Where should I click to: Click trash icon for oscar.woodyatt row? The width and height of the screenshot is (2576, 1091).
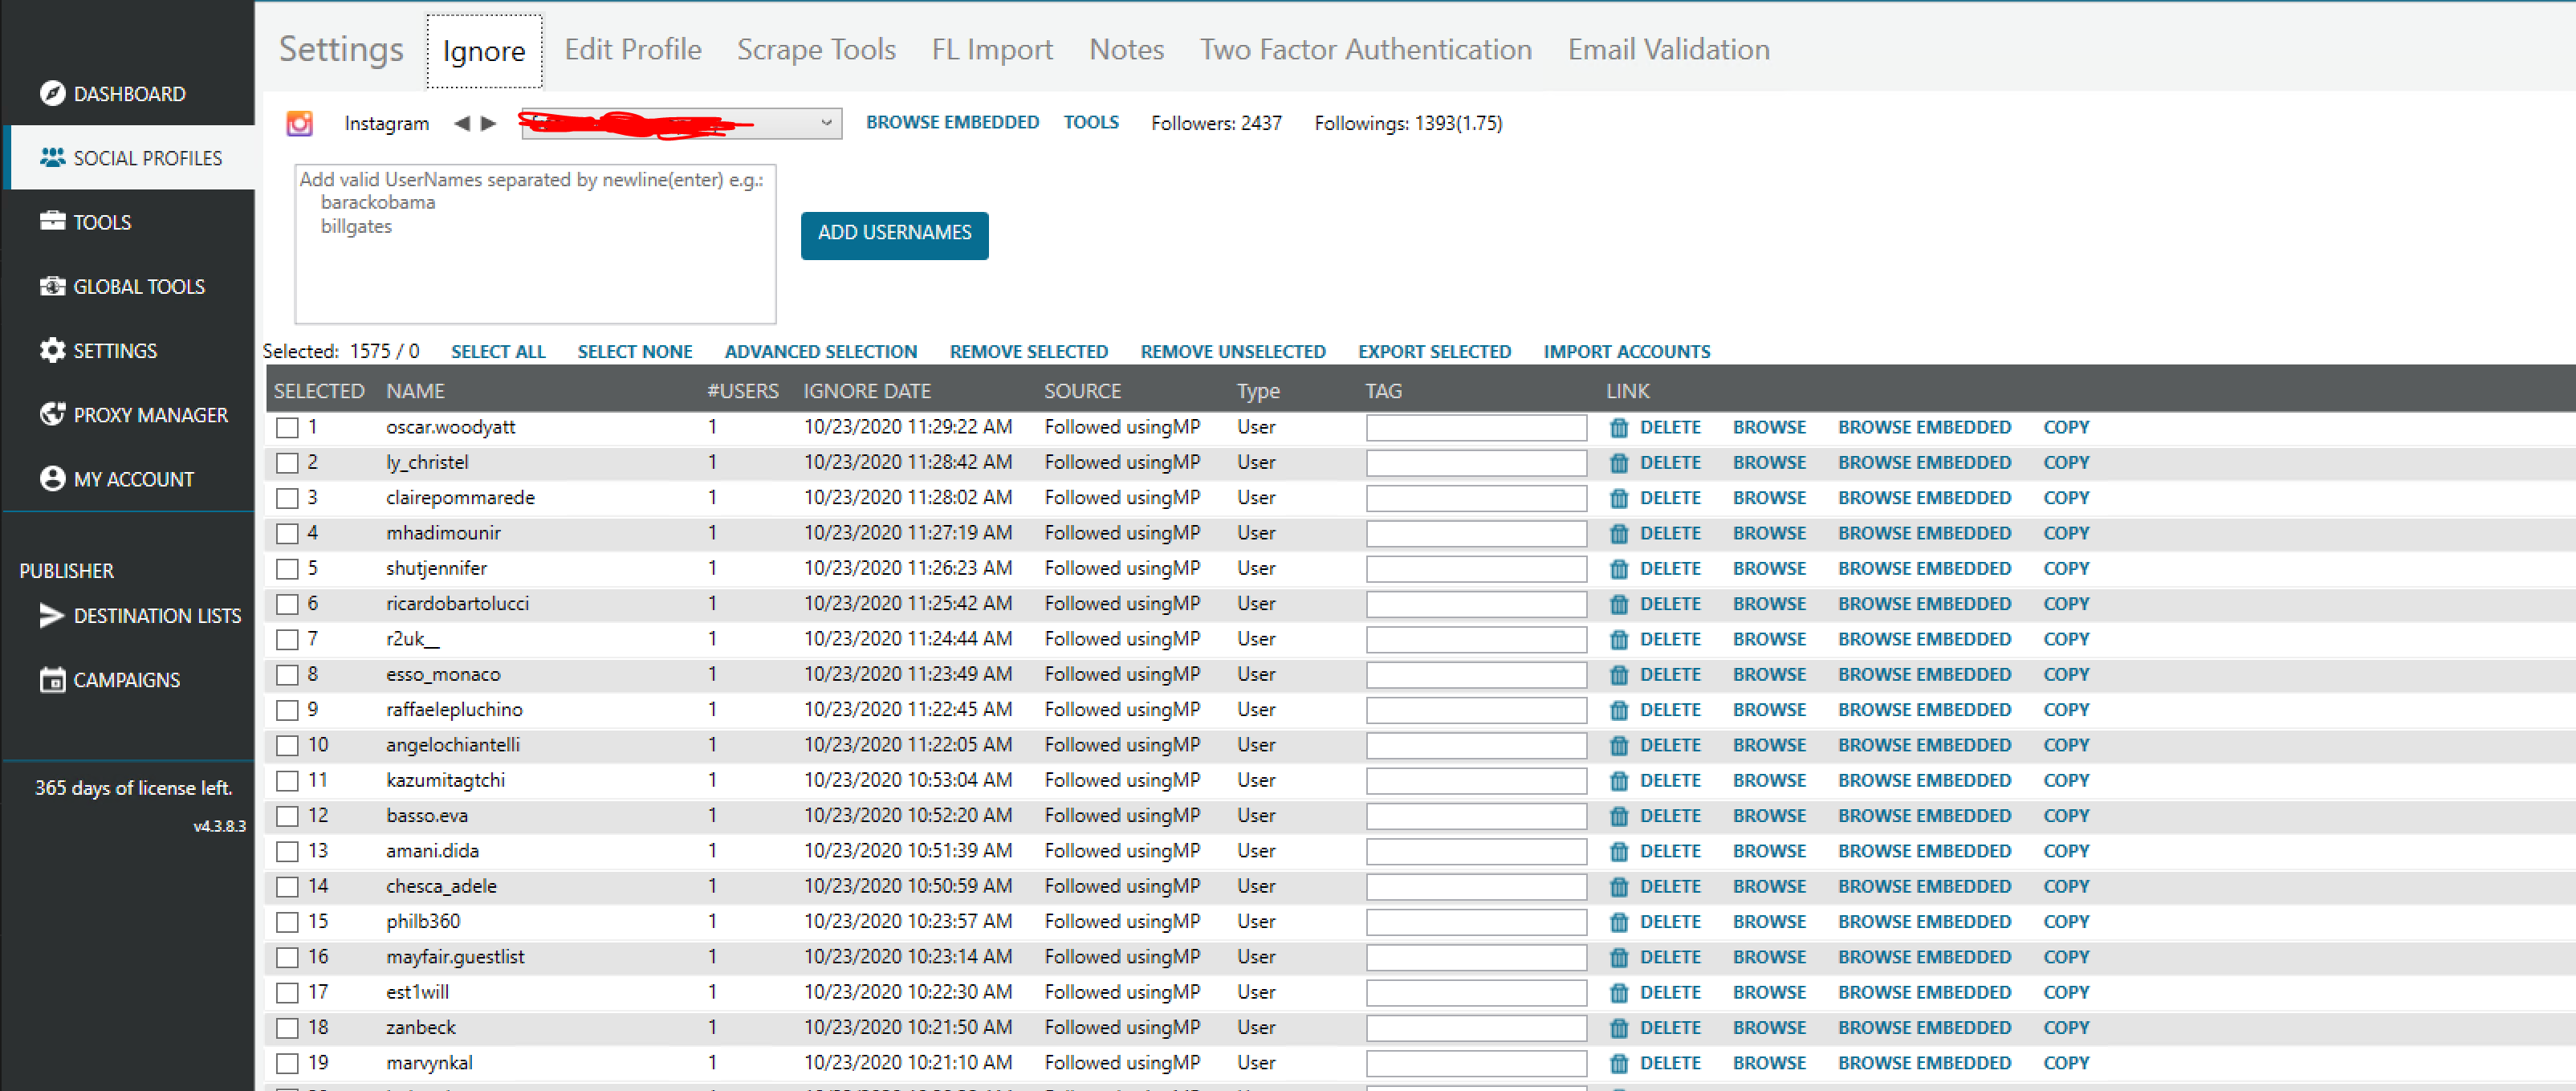pos(1619,428)
